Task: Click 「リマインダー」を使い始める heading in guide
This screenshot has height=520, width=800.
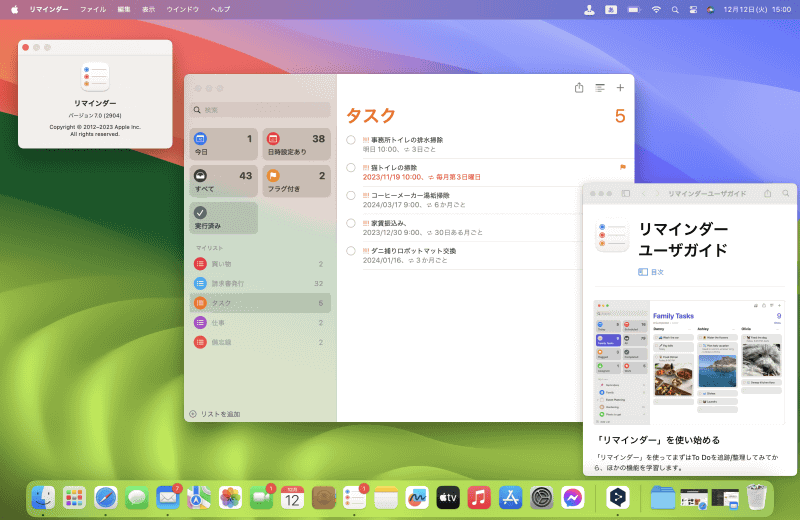Action: pos(658,440)
